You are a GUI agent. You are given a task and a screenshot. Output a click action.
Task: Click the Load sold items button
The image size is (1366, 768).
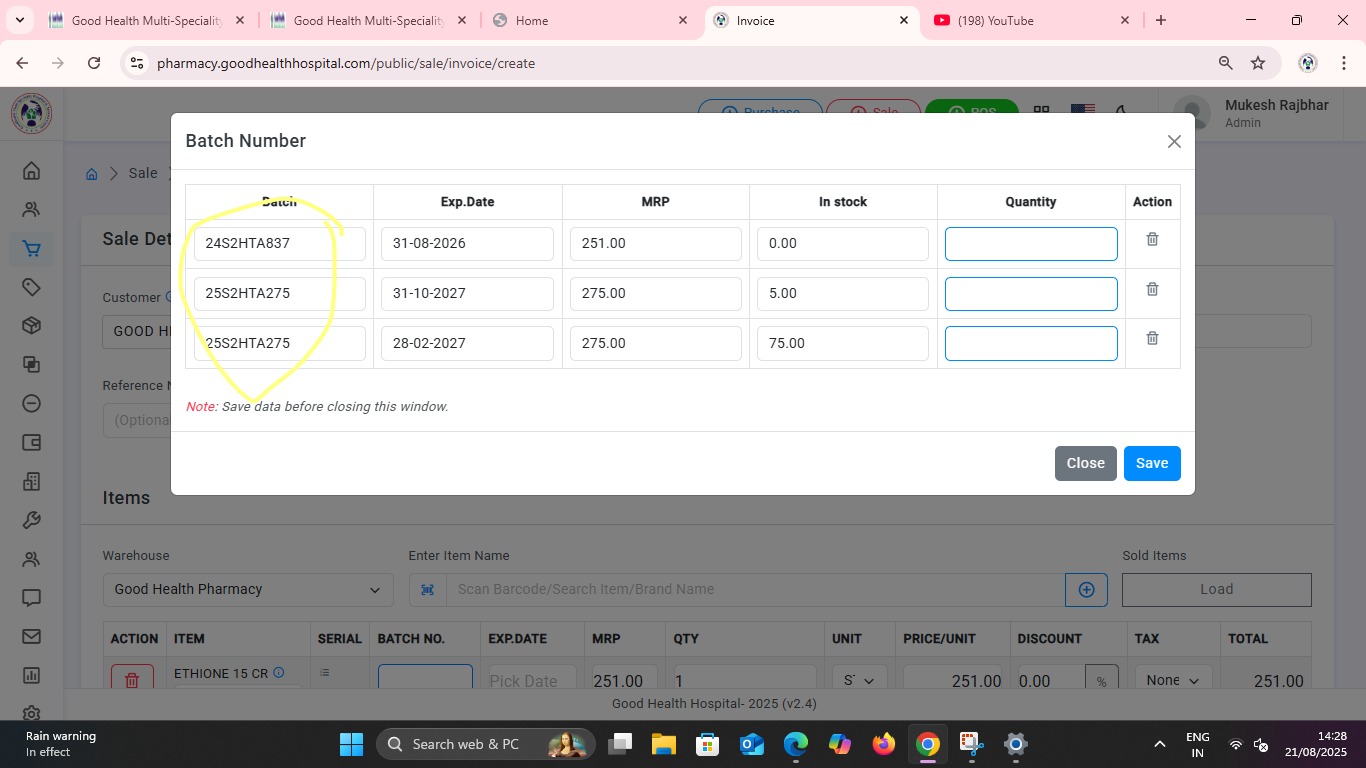(1216, 589)
